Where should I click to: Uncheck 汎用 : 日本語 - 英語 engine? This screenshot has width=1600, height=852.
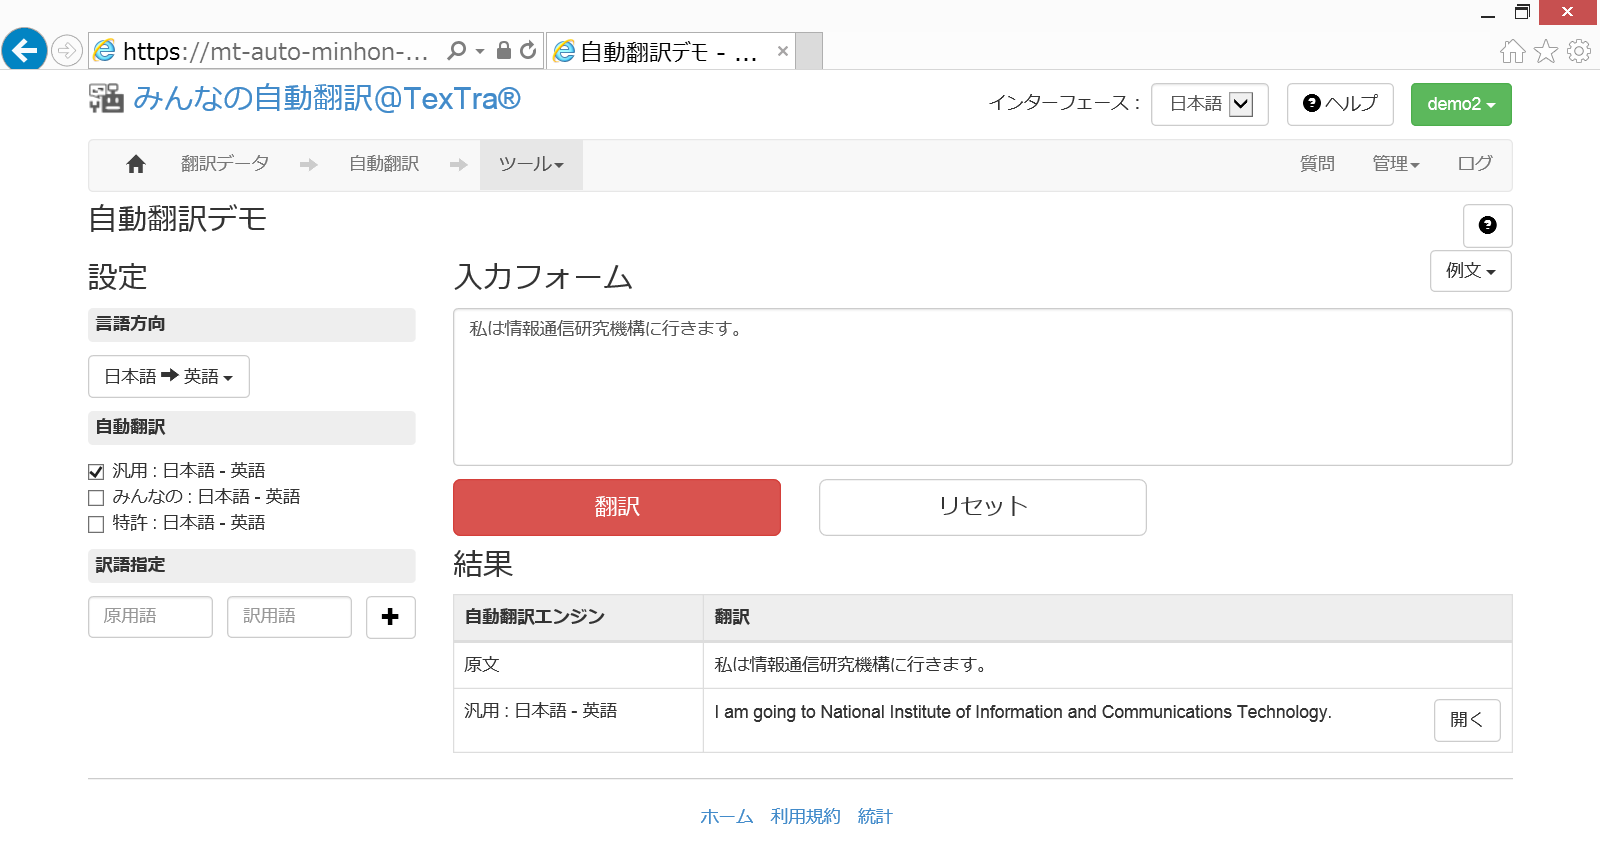point(96,472)
